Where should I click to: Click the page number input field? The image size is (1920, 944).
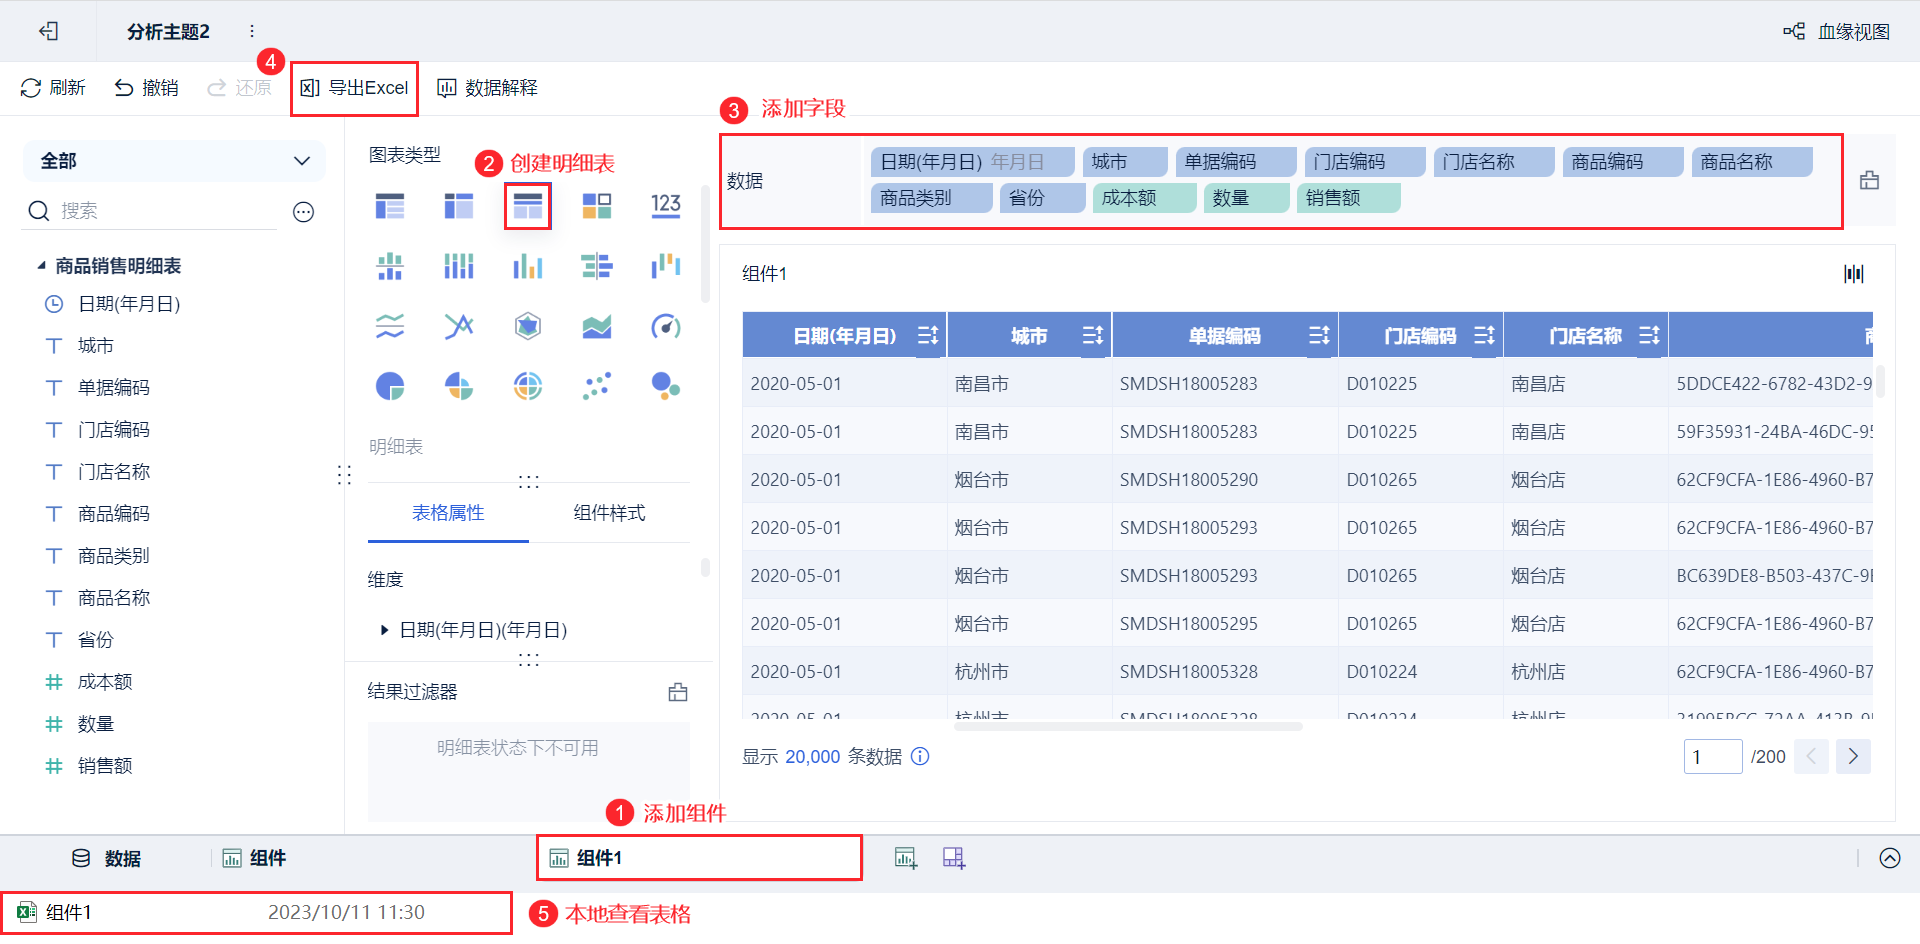(1713, 757)
